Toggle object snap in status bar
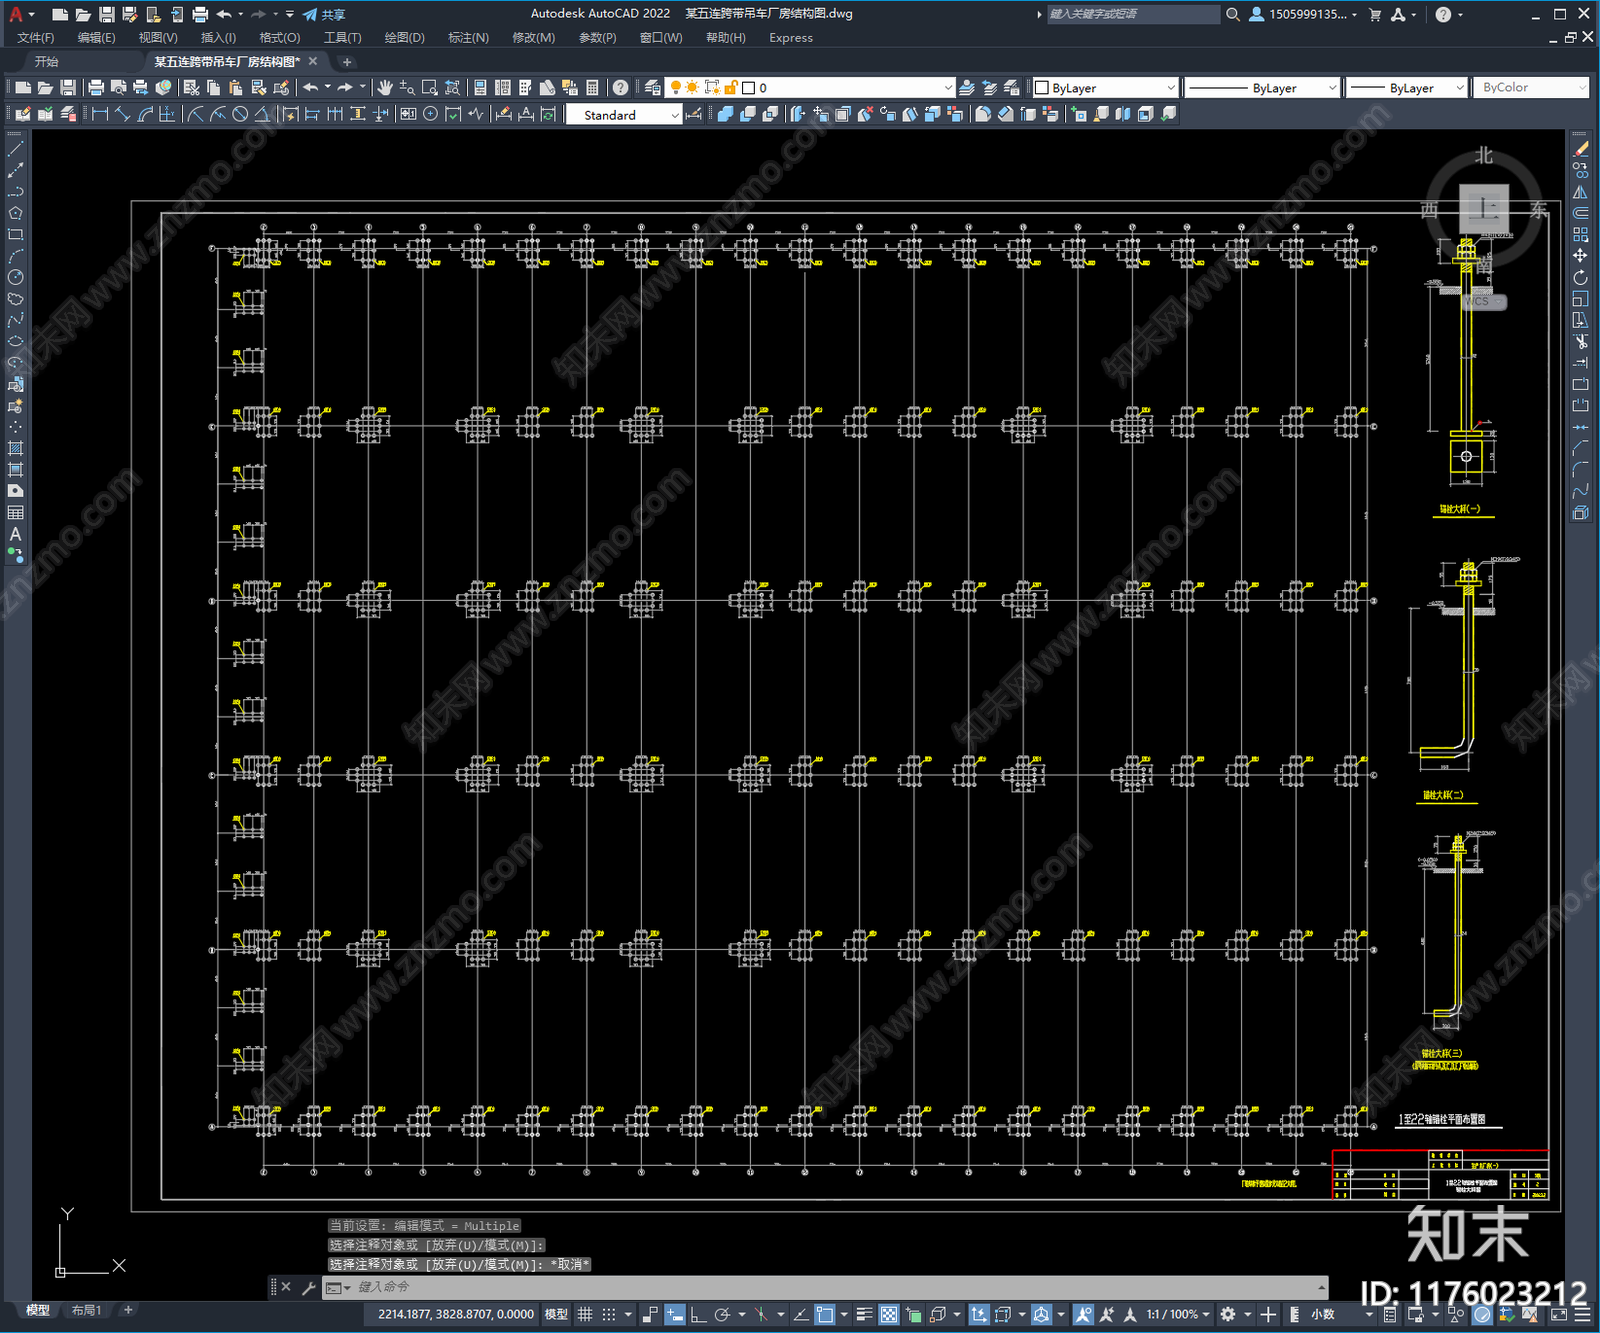The height and width of the screenshot is (1333, 1600). [x=824, y=1314]
